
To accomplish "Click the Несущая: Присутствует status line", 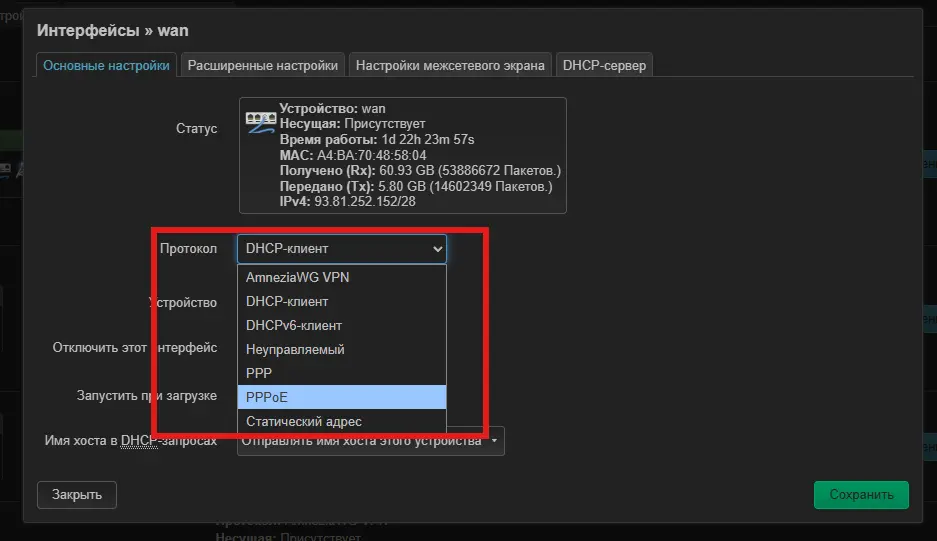I will [353, 124].
